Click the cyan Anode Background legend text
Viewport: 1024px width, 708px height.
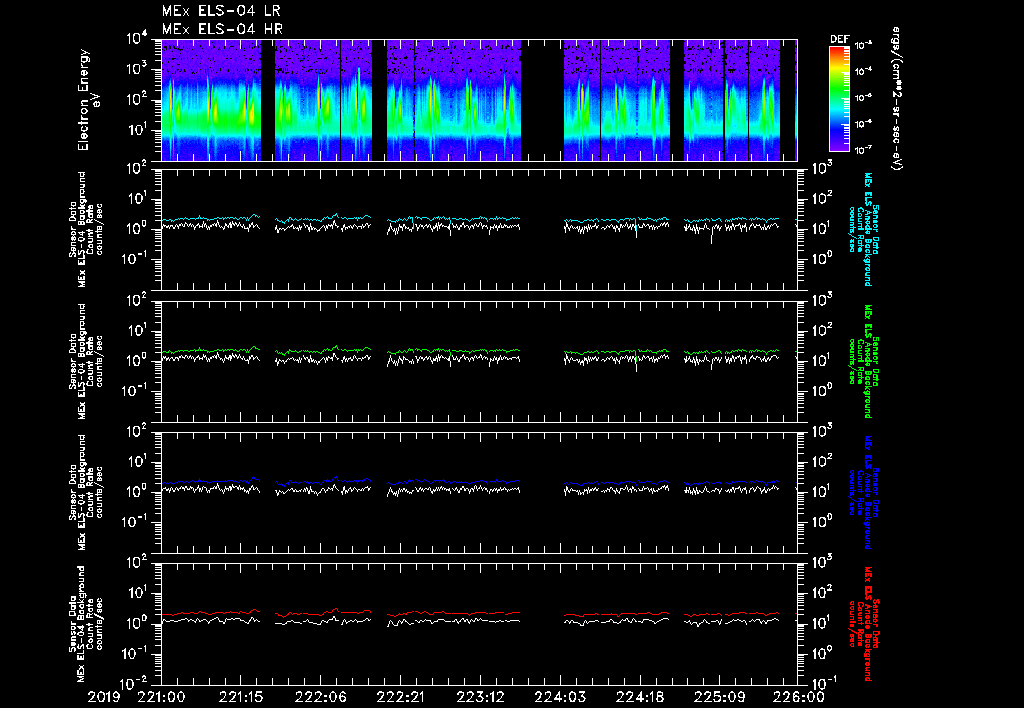coord(864,229)
